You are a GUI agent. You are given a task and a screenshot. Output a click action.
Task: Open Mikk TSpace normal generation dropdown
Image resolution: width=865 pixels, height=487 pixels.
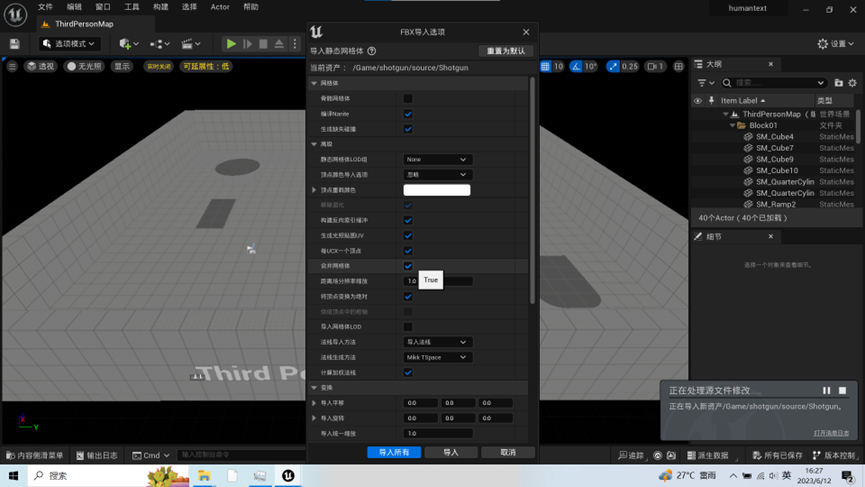[x=436, y=357]
